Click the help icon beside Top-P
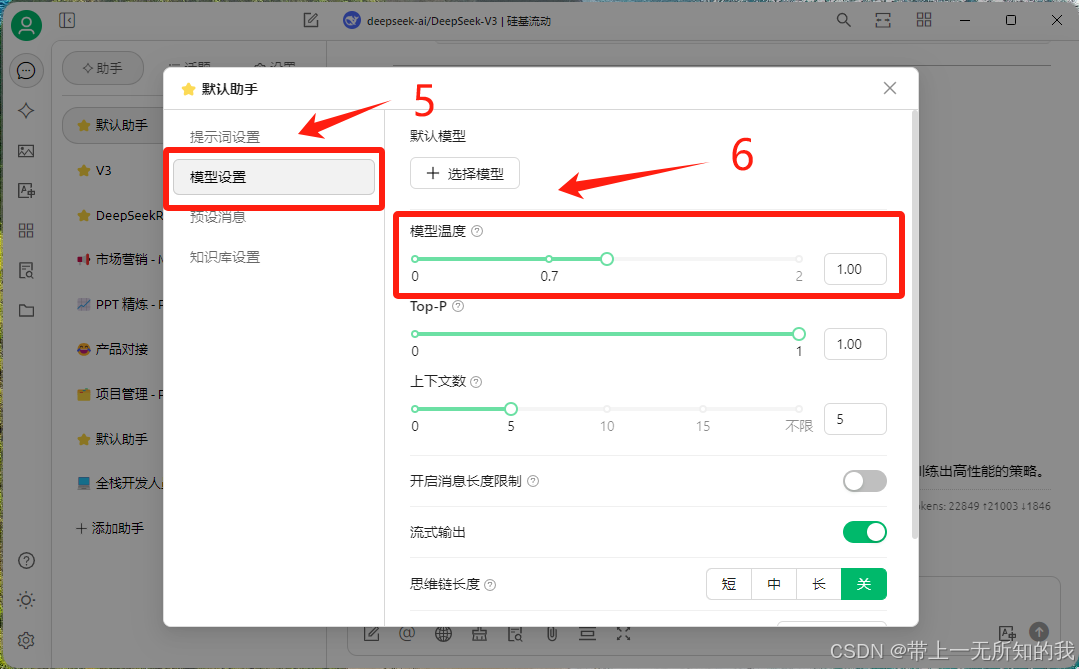1079x669 pixels. [x=458, y=306]
